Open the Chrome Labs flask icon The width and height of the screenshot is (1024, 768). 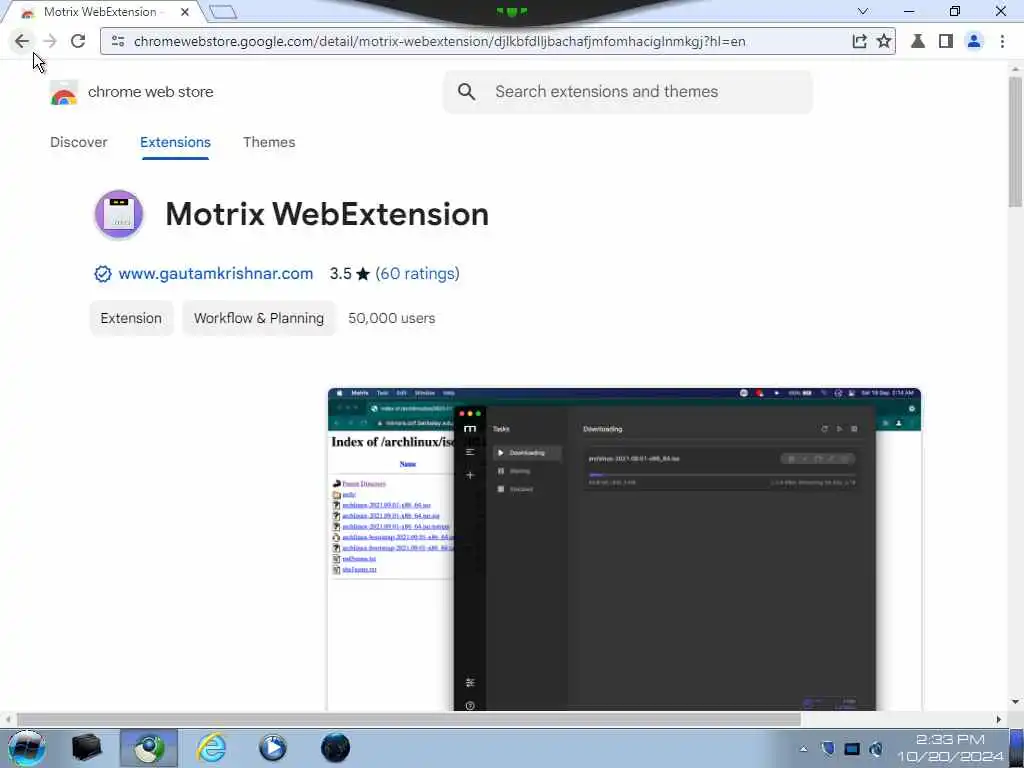coord(918,41)
